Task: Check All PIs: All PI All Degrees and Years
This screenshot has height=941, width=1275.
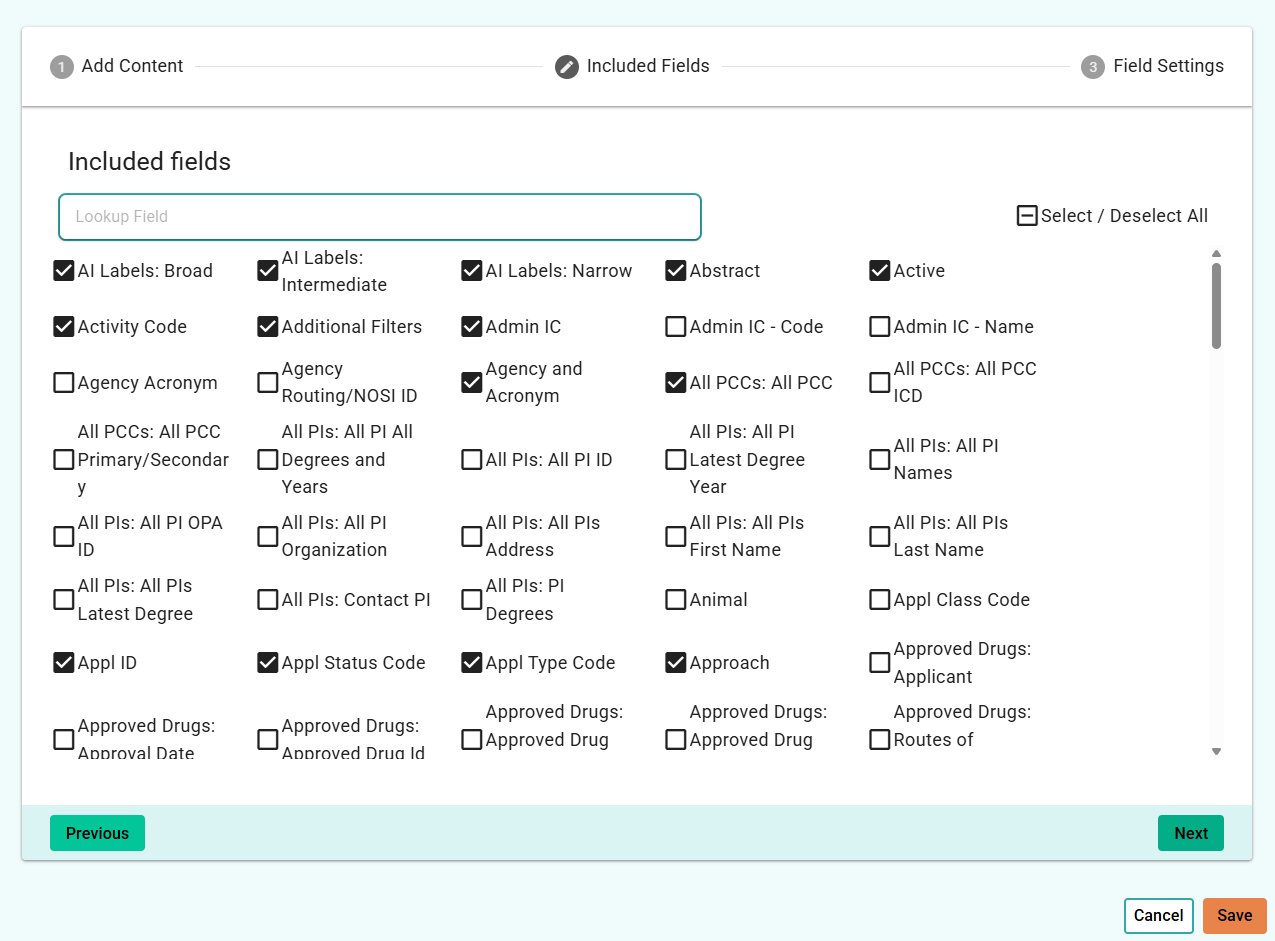Action: (268, 460)
